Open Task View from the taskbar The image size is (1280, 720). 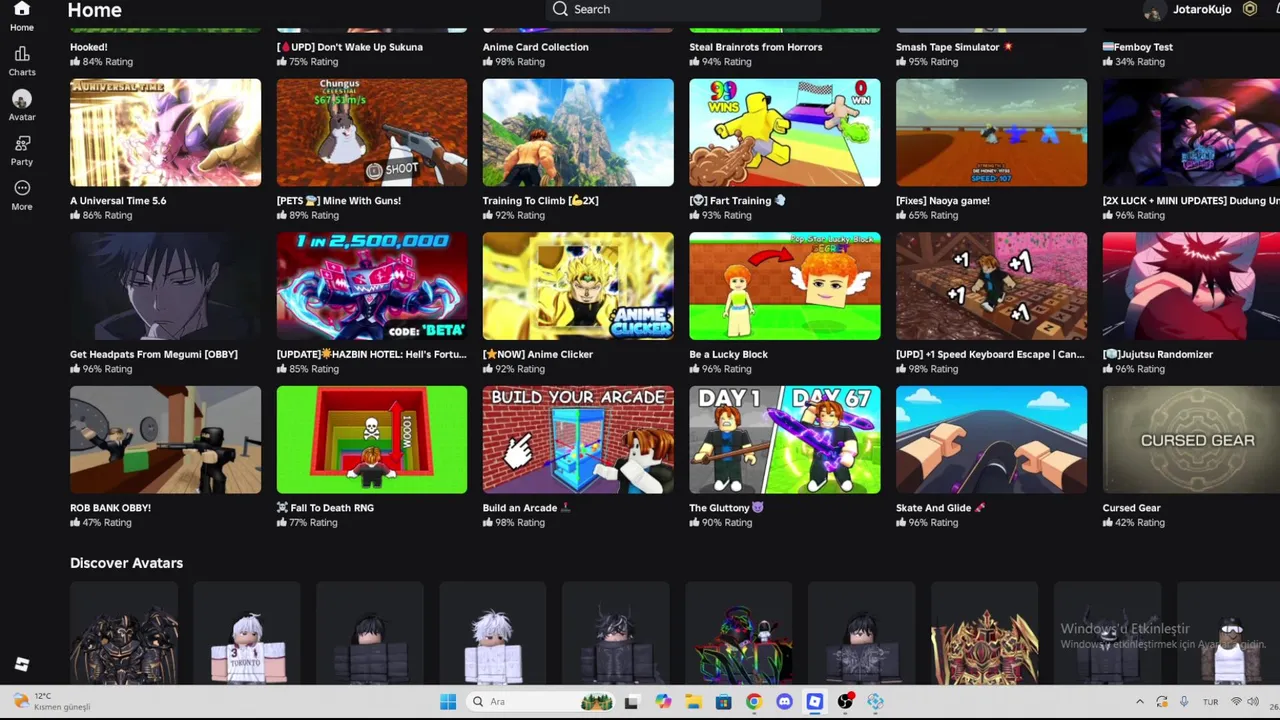[x=631, y=702]
